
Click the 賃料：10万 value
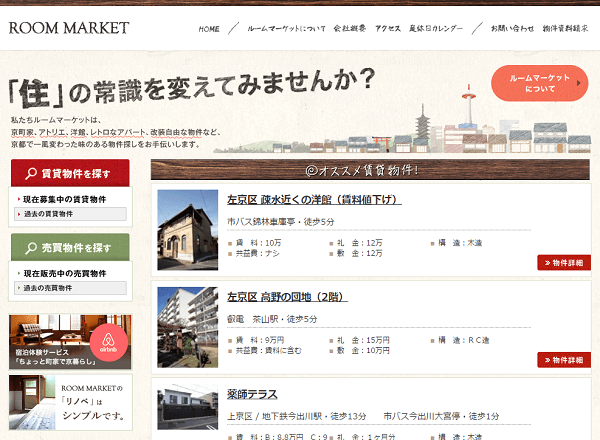click(x=258, y=243)
